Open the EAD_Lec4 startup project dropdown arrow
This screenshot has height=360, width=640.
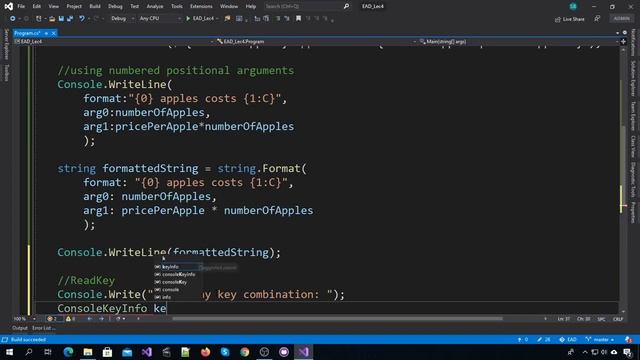[217, 19]
